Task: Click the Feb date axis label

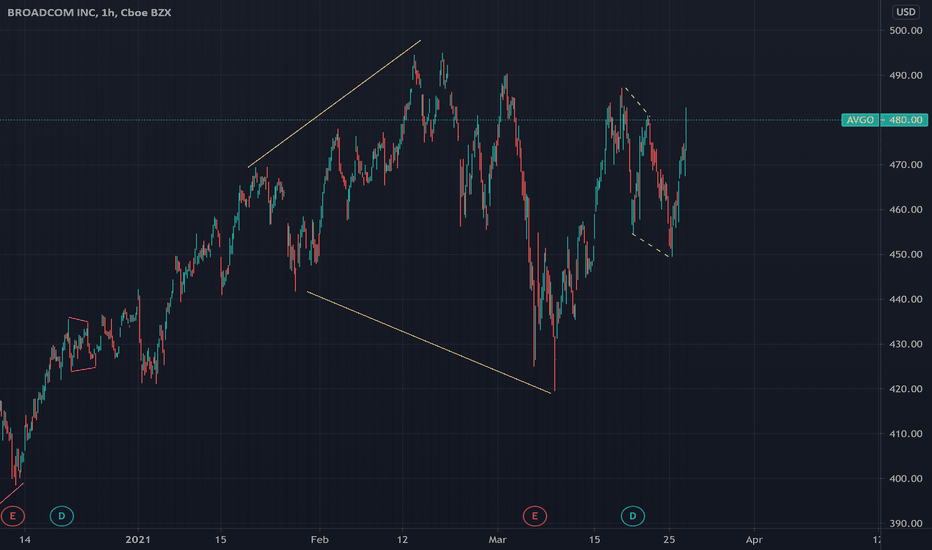Action: click(319, 540)
